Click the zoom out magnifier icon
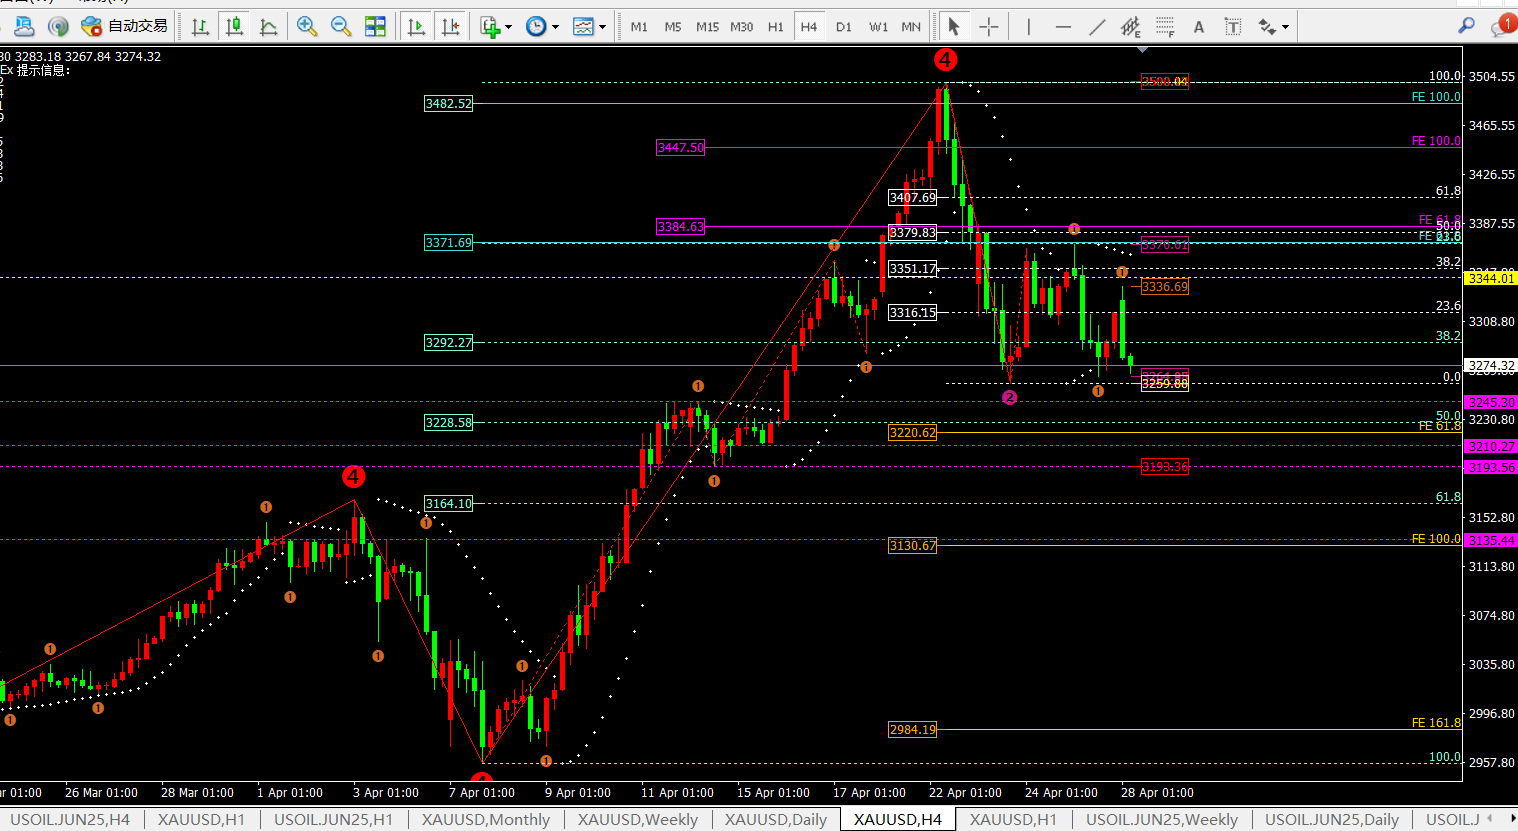1518x831 pixels. point(341,27)
